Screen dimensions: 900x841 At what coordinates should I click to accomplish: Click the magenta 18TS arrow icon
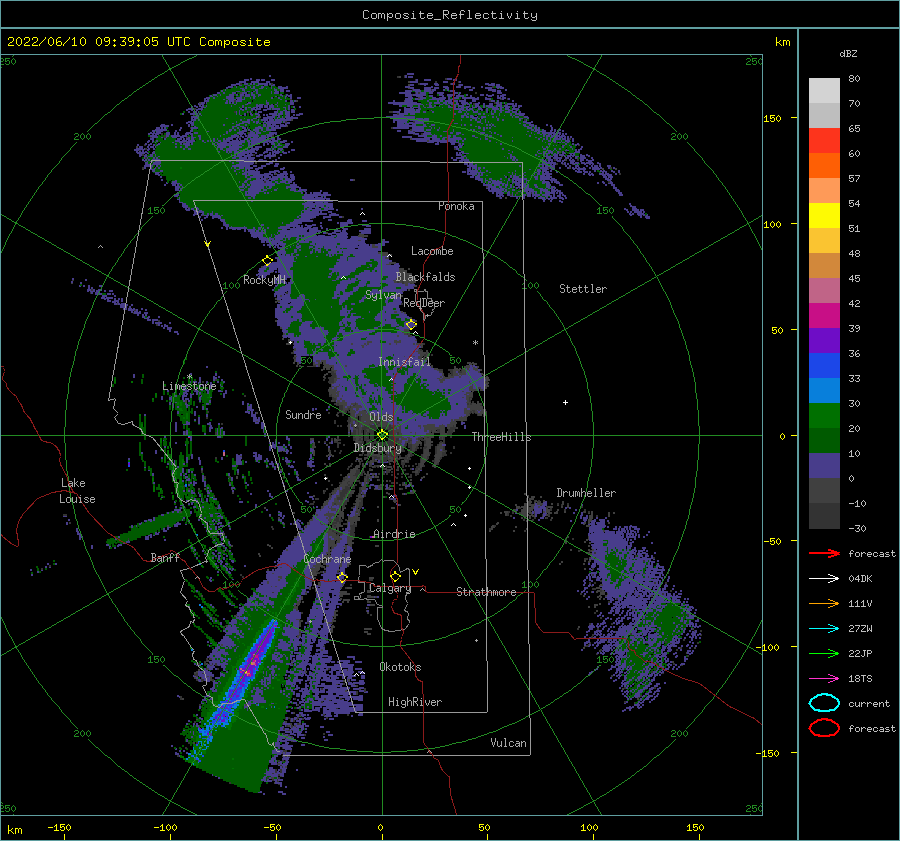pos(824,678)
